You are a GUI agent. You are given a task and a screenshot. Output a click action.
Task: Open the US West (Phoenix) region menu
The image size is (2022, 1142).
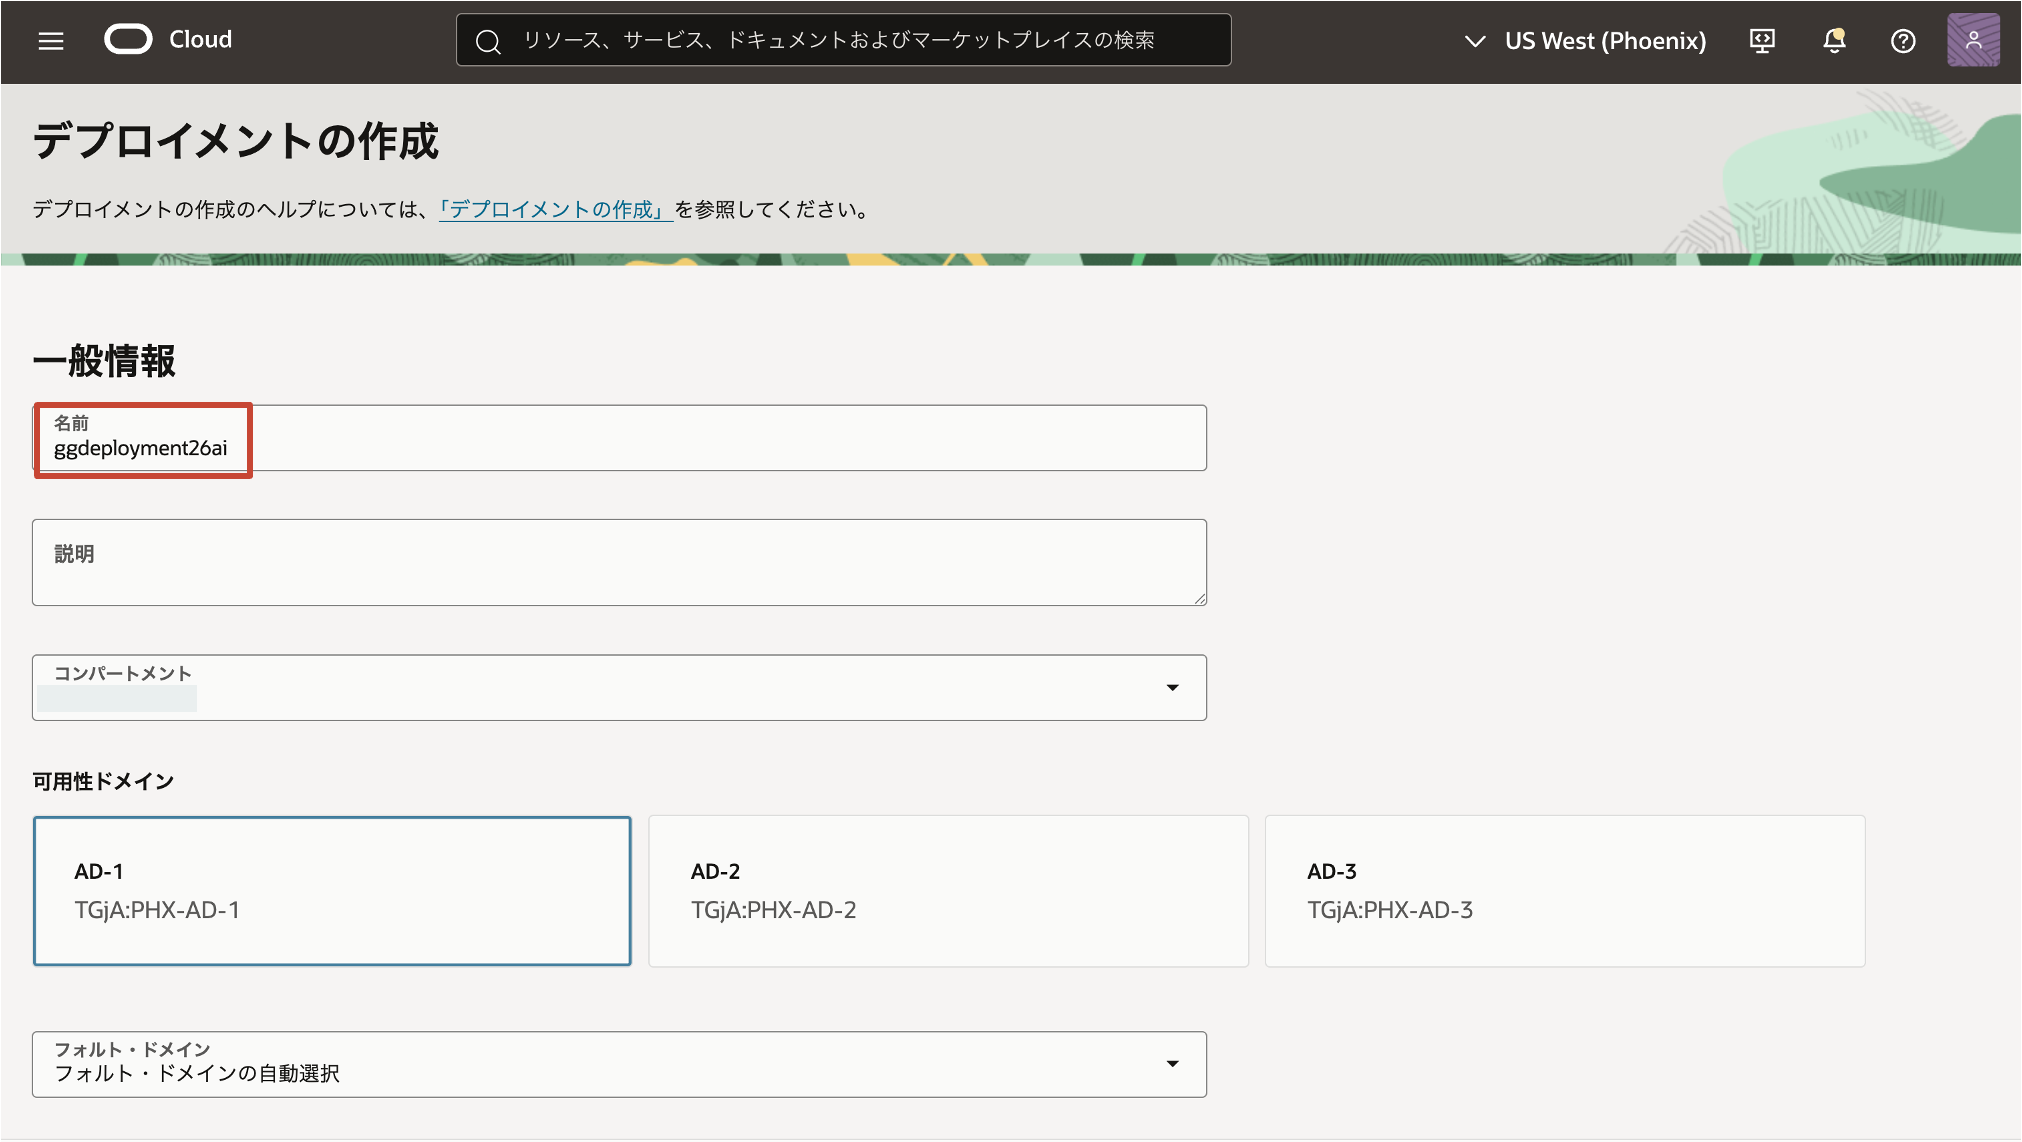click(x=1604, y=41)
